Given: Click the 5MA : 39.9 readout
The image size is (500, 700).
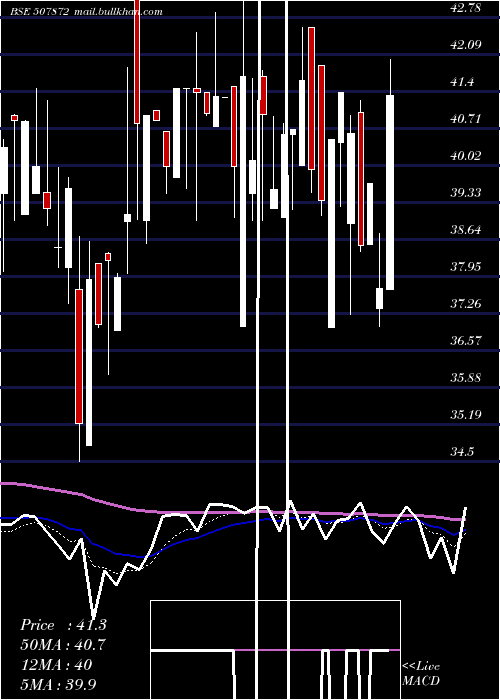Looking at the screenshot, I should (x=58, y=684).
